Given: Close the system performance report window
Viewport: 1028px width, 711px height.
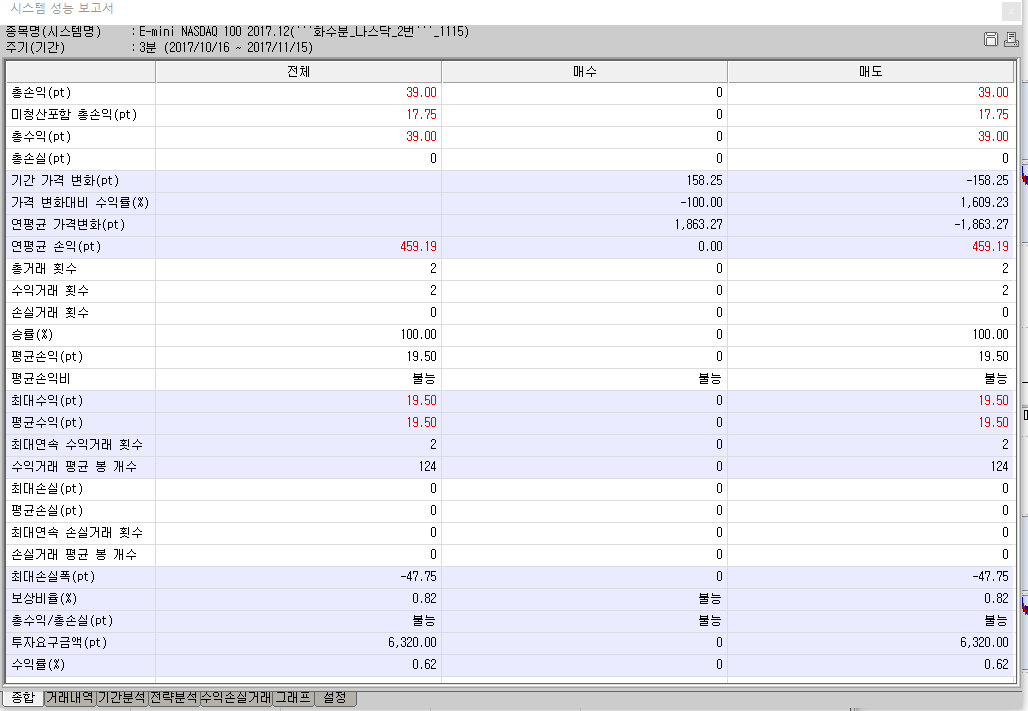Looking at the screenshot, I should point(1013,10).
